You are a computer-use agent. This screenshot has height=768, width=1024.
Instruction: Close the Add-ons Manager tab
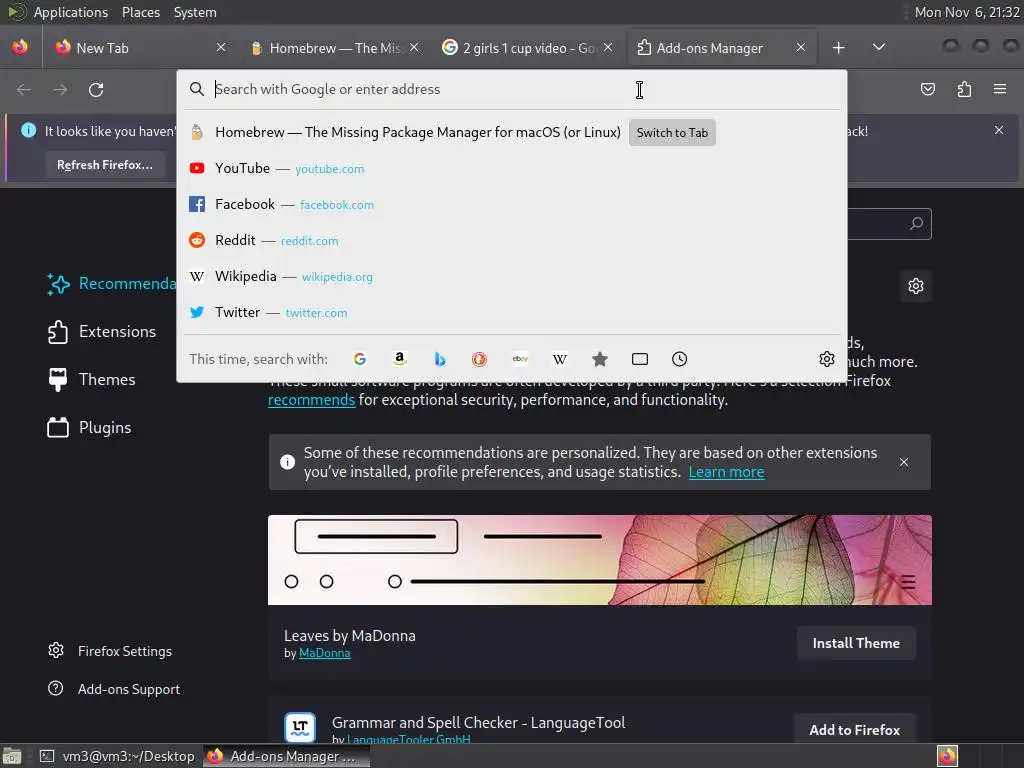click(x=801, y=47)
